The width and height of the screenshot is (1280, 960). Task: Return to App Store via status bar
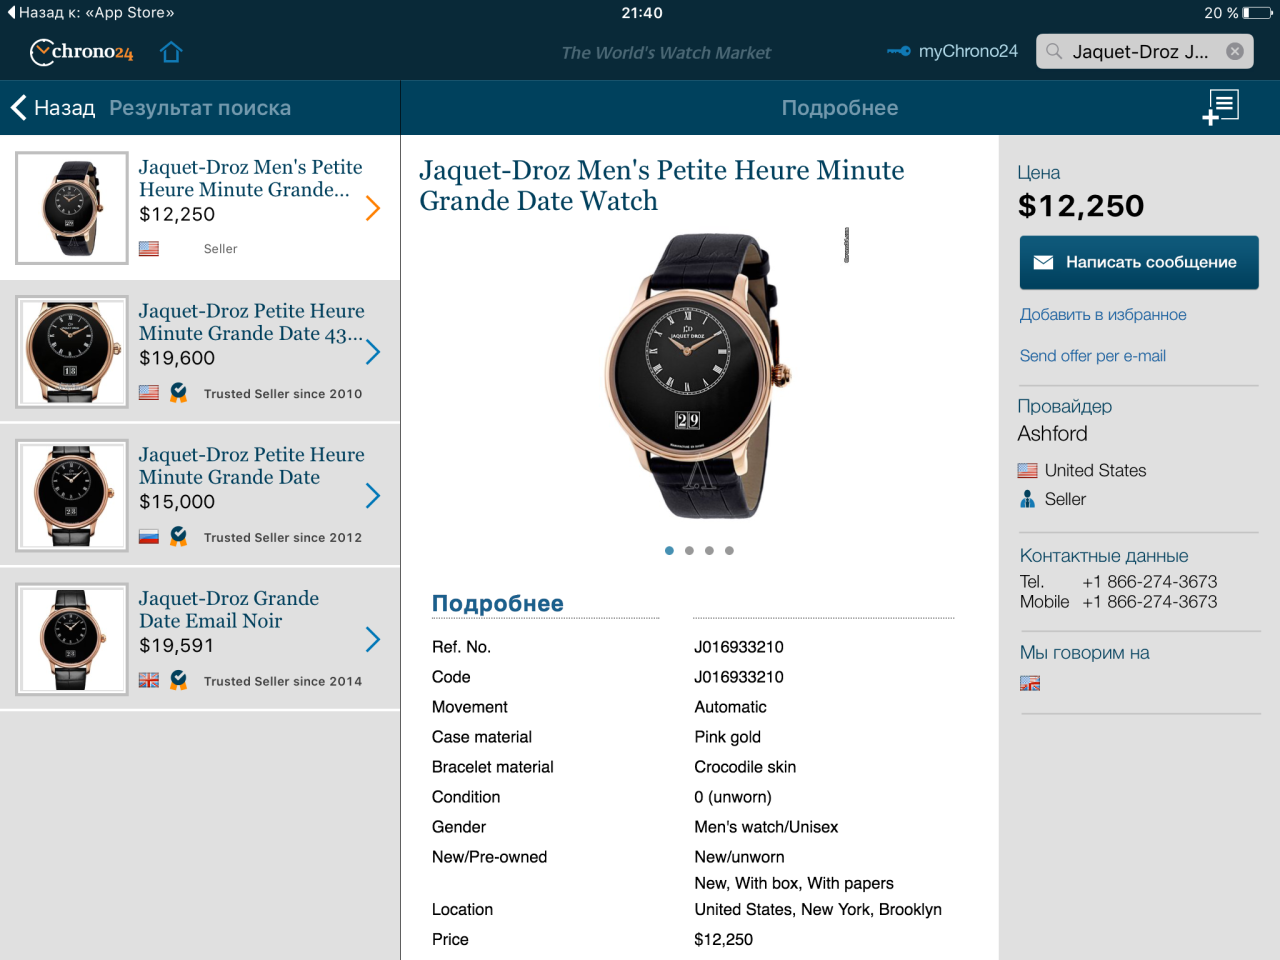coord(90,13)
